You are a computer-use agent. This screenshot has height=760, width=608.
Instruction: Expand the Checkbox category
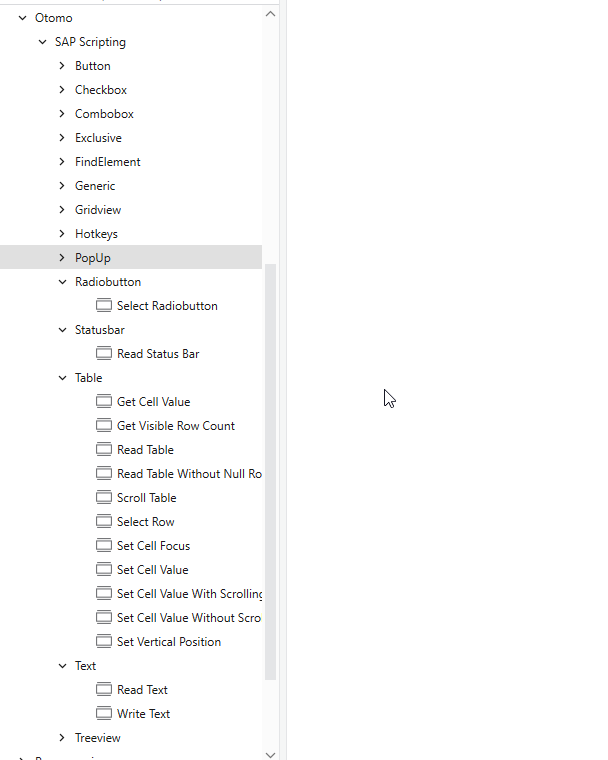pos(62,90)
